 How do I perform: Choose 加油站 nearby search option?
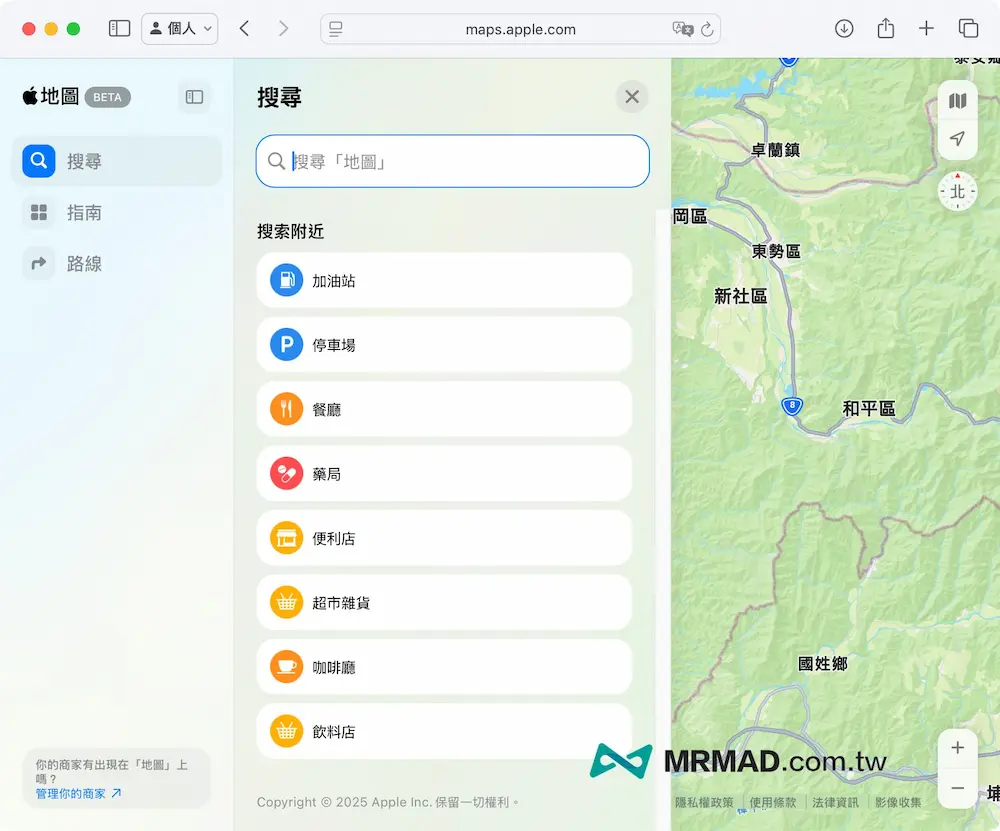(444, 281)
